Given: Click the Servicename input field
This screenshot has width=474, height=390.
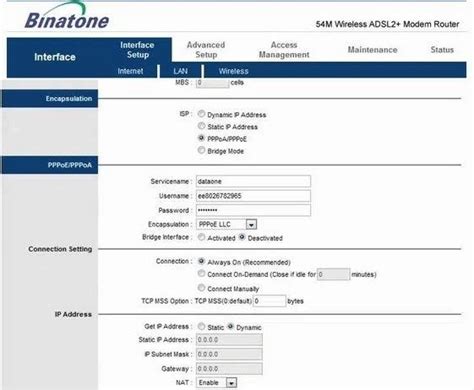Looking at the screenshot, I should (253, 181).
